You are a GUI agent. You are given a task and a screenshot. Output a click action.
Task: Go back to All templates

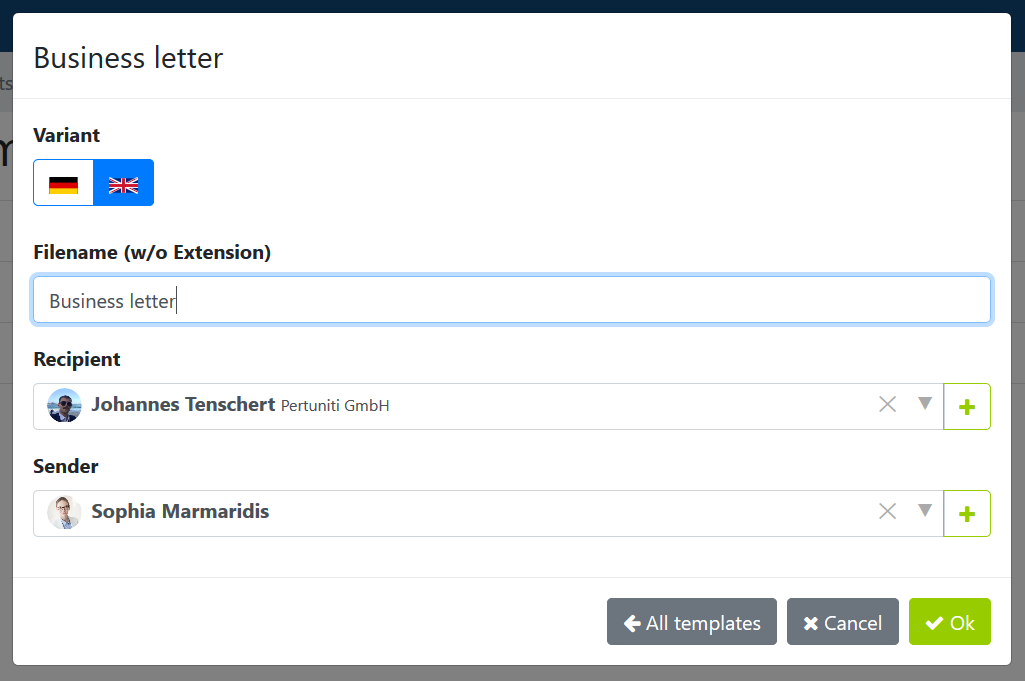pos(692,622)
